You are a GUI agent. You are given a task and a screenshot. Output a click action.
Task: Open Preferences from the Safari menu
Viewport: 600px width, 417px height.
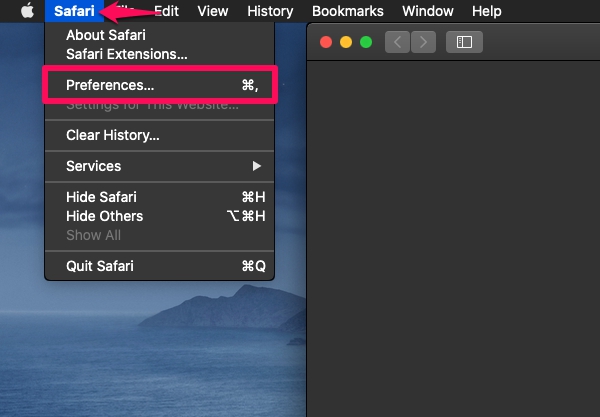point(110,86)
